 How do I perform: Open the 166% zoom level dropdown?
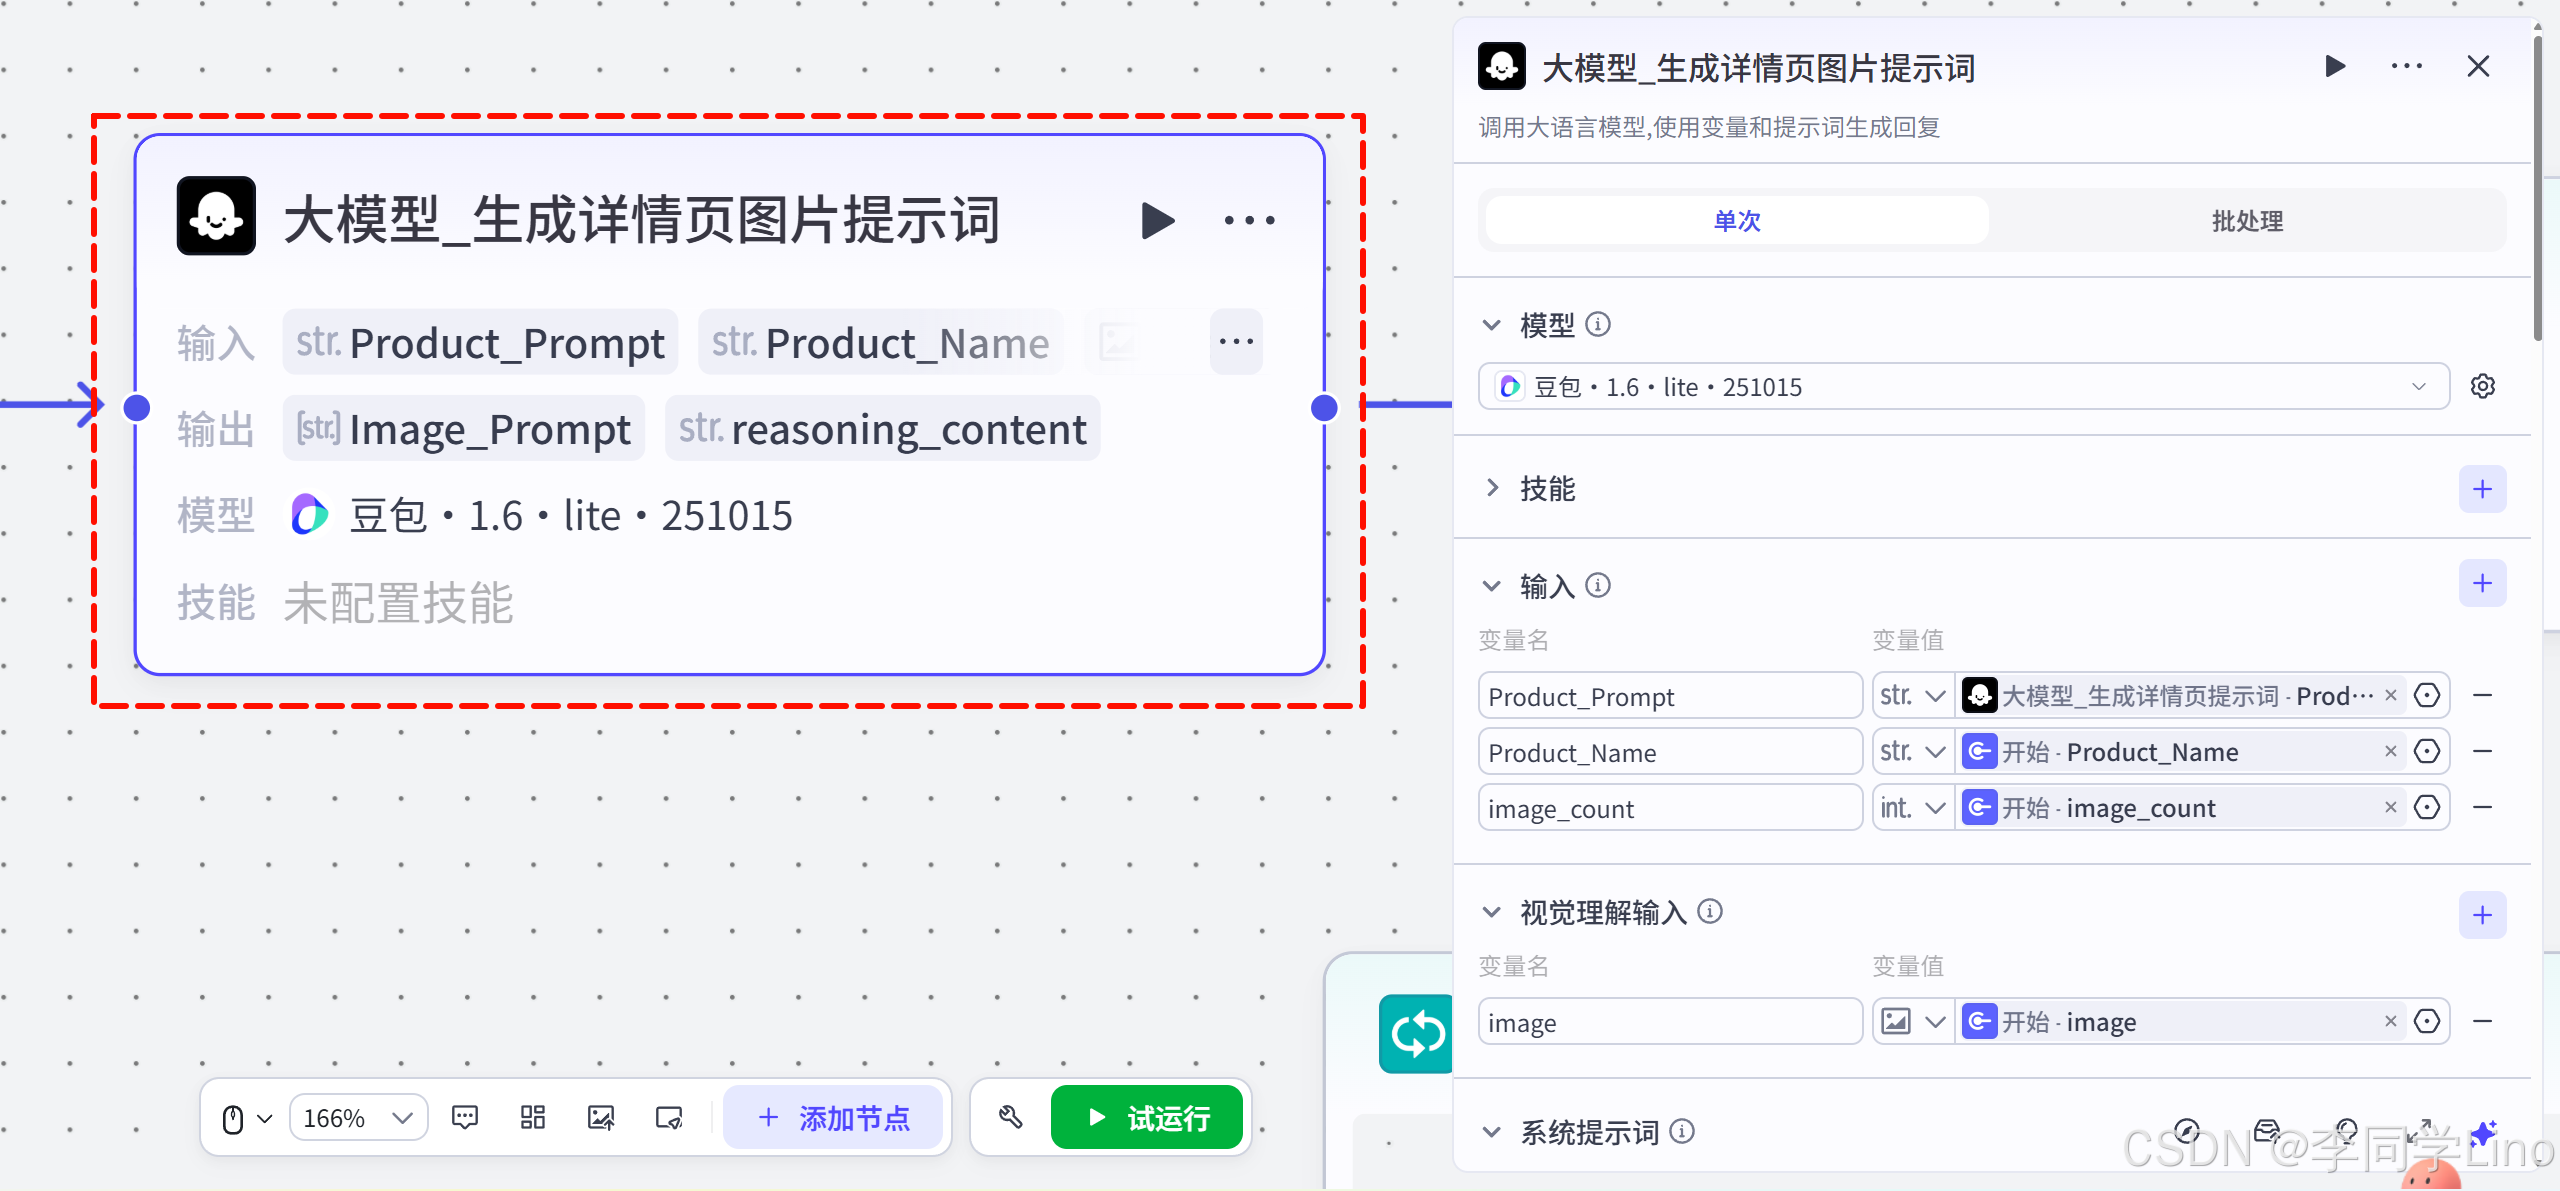tap(358, 1117)
